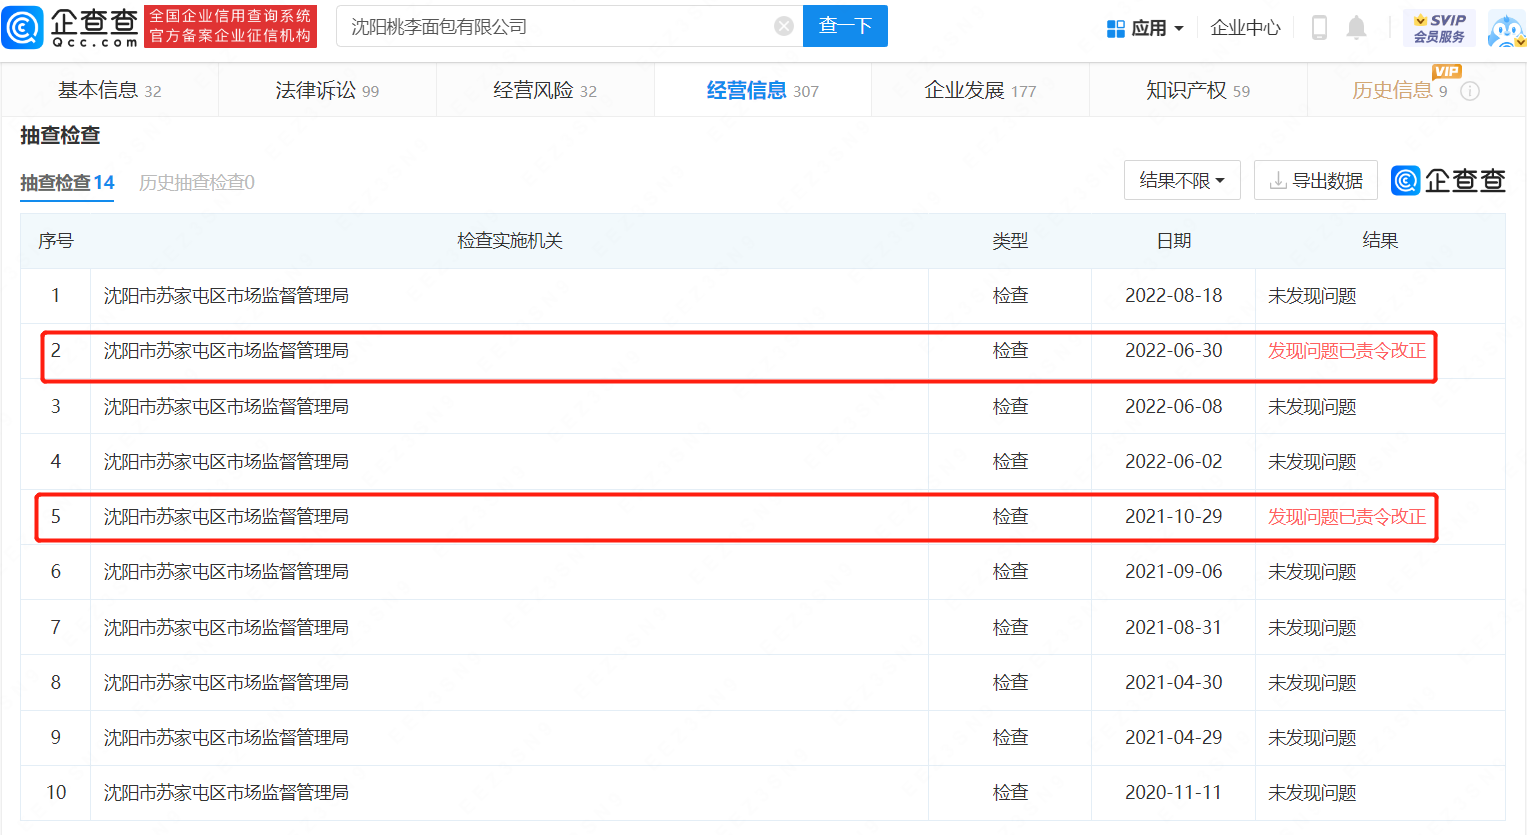Click date 2020-11-11
Viewport: 1527px width, 835px height.
1174,793
